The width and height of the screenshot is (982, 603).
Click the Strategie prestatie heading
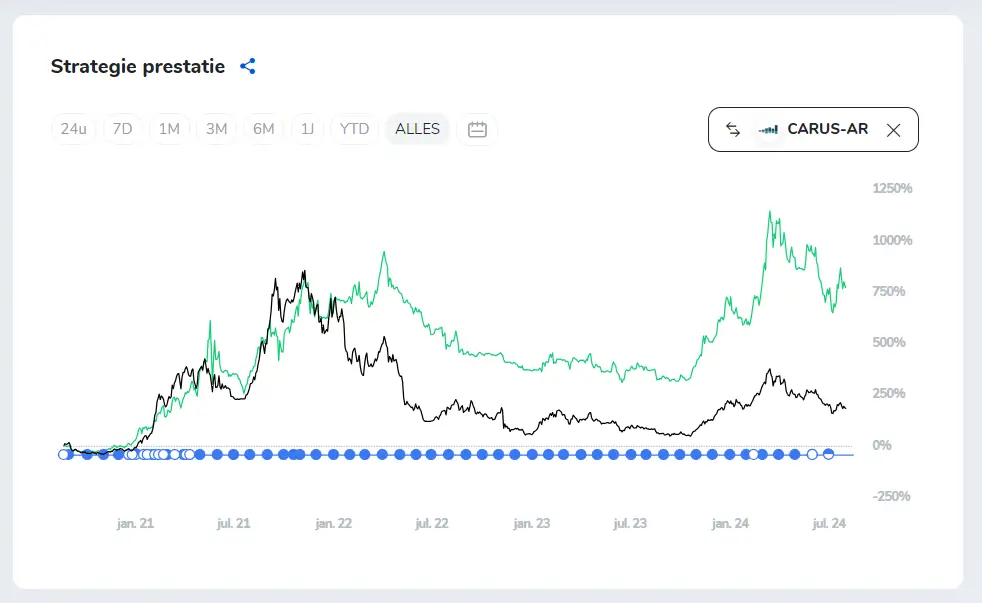(x=138, y=67)
